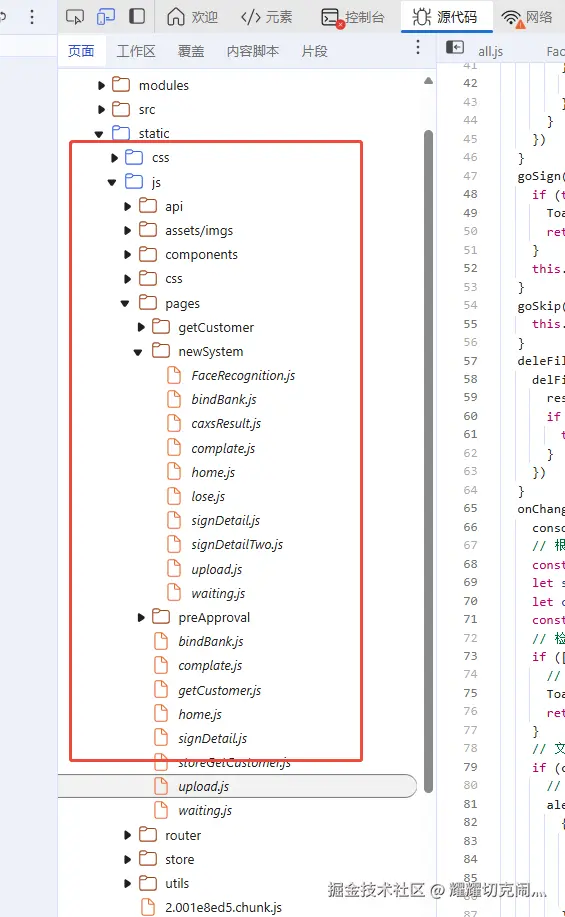Set breakpoint at line number 47
This screenshot has height=917, width=565.
pos(470,175)
